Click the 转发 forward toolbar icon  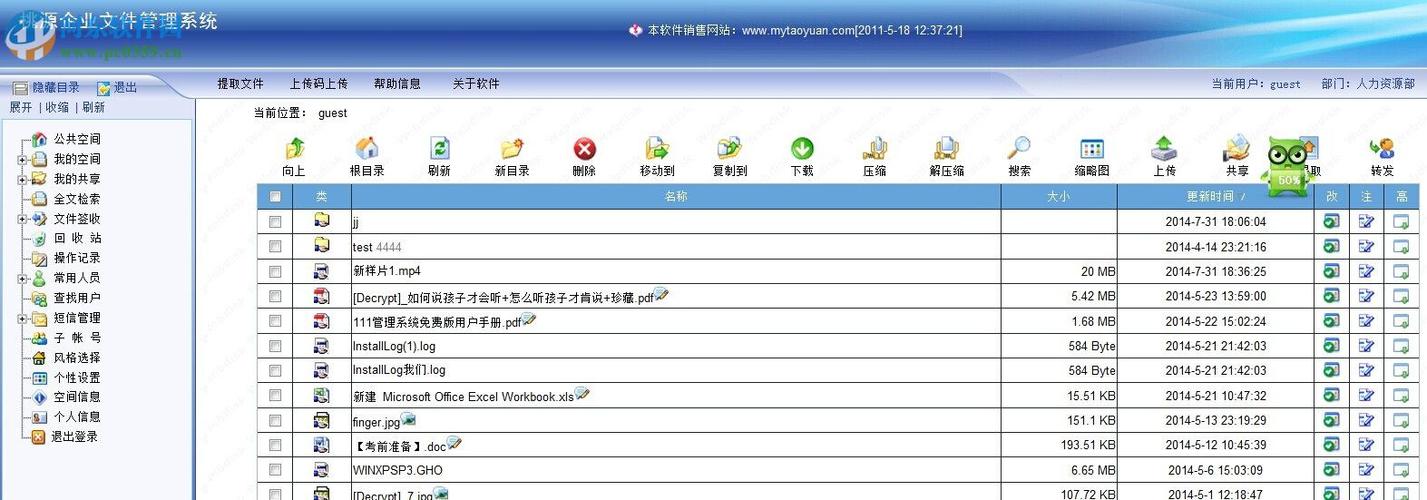pyautogui.click(x=1382, y=149)
